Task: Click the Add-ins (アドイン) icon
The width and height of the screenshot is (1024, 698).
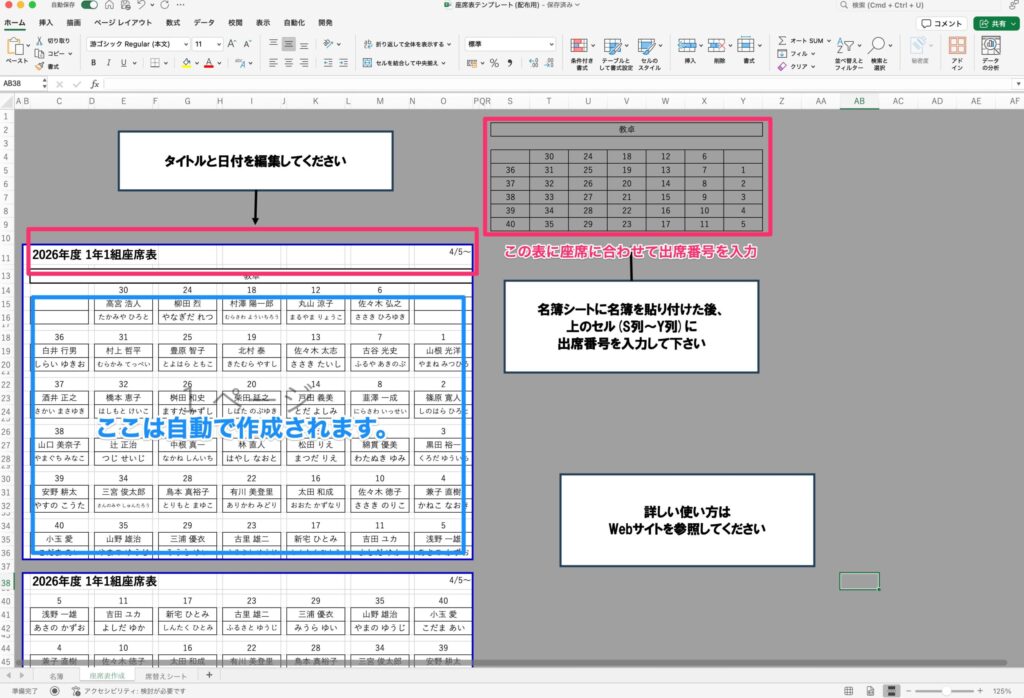Action: [x=957, y=52]
